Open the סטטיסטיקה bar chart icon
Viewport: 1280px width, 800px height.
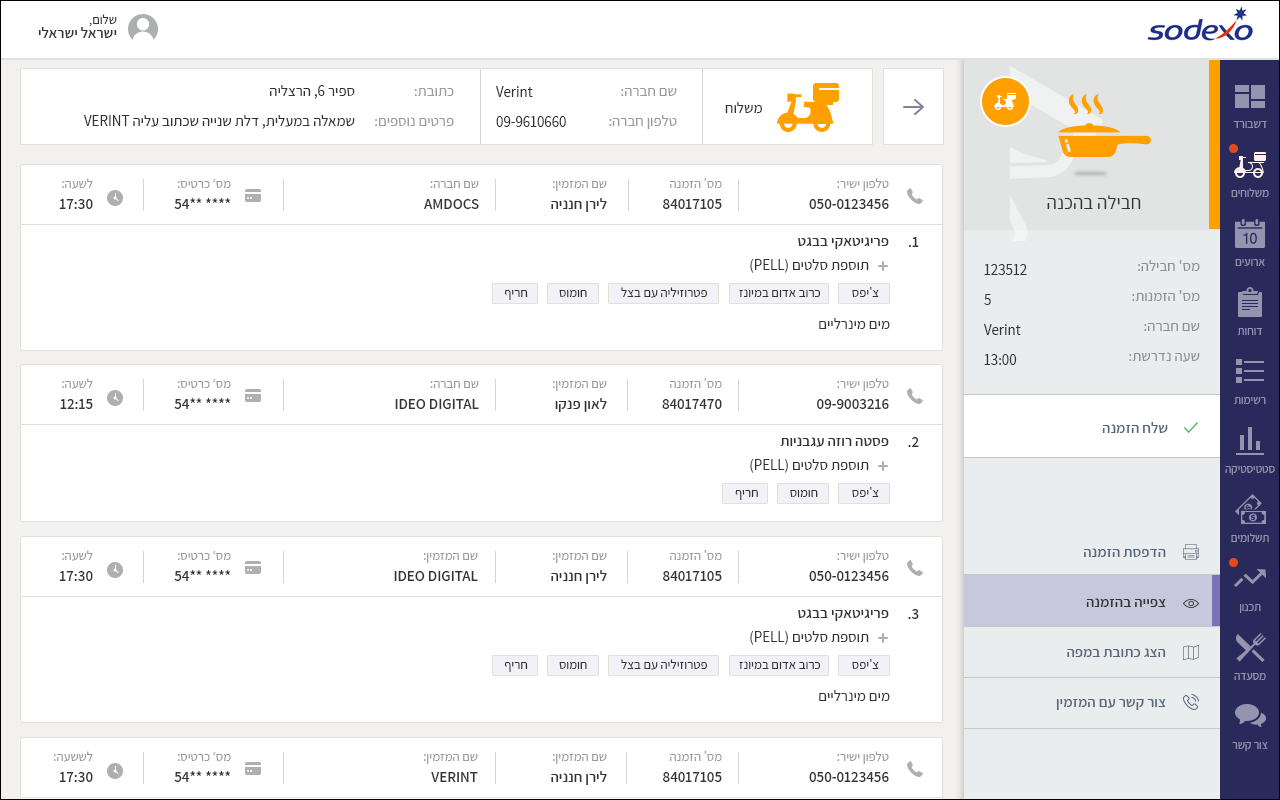pos(1249,441)
